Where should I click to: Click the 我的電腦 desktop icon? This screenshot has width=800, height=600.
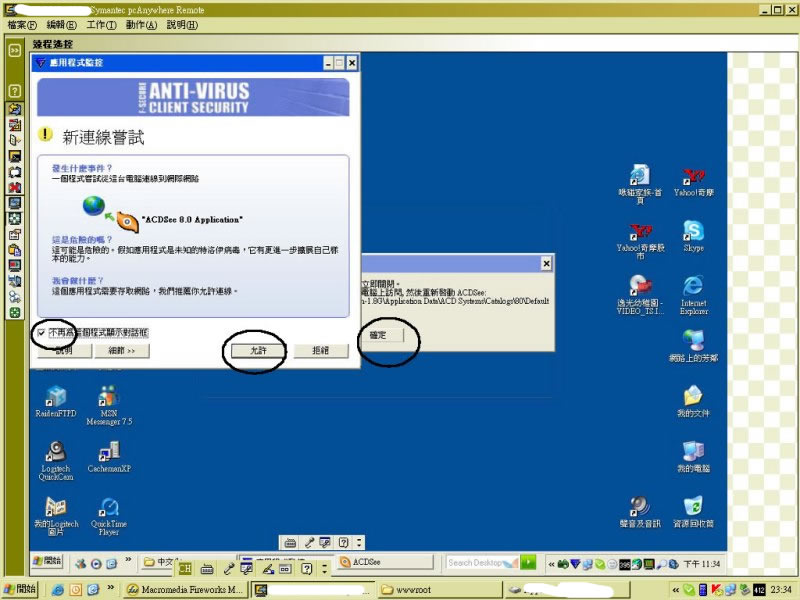click(x=693, y=456)
